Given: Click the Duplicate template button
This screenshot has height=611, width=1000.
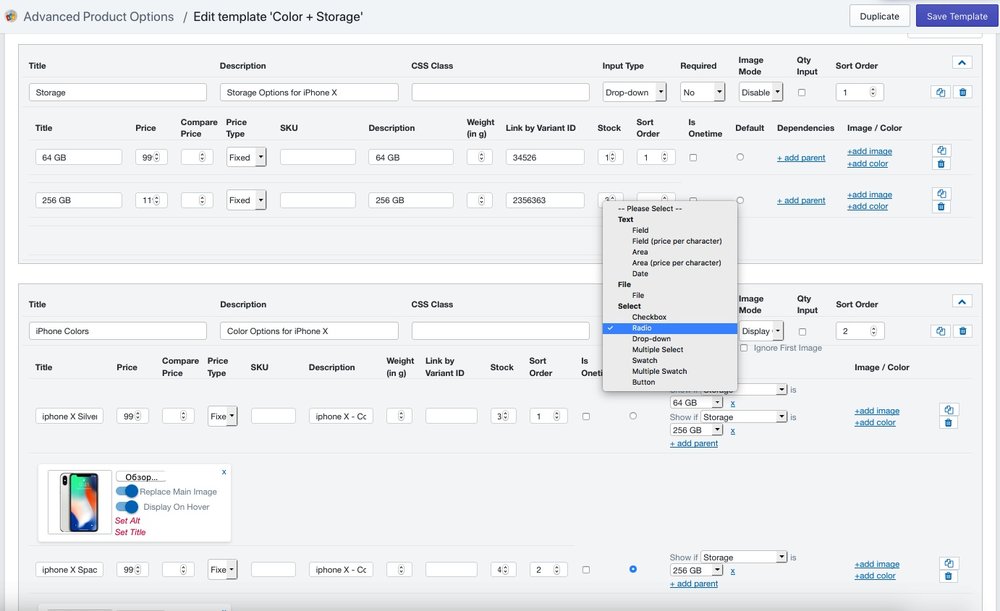Looking at the screenshot, I should pyautogui.click(x=879, y=17).
